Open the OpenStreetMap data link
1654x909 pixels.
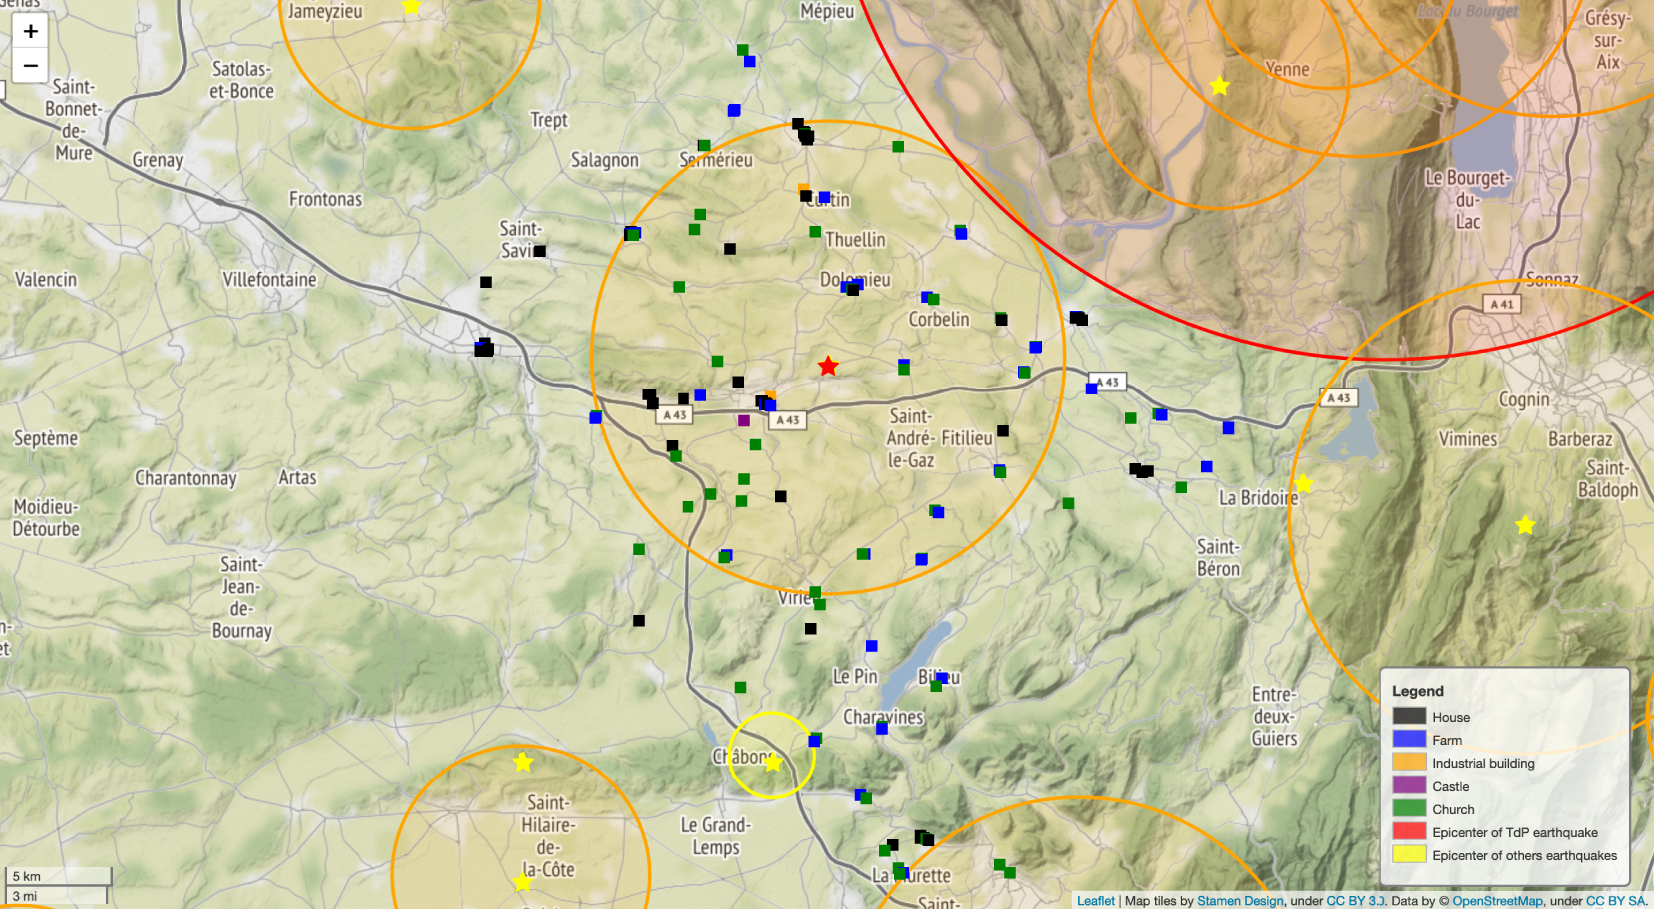pos(1497,901)
